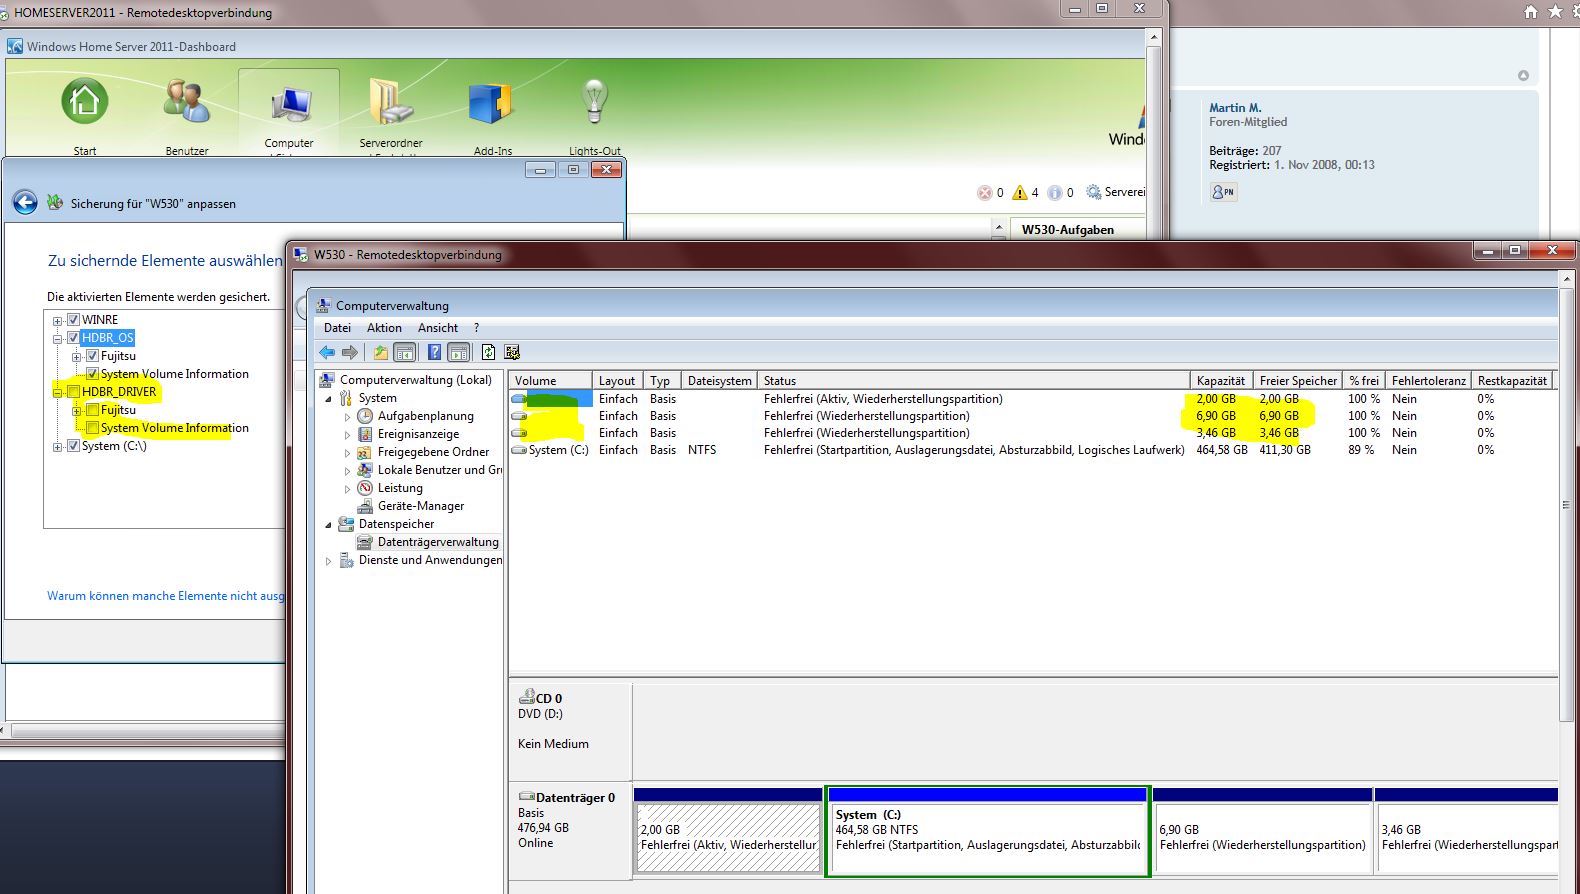Refresh disk management with the green-arrows icon
Viewport: 1580px width, 894px height.
[488, 352]
